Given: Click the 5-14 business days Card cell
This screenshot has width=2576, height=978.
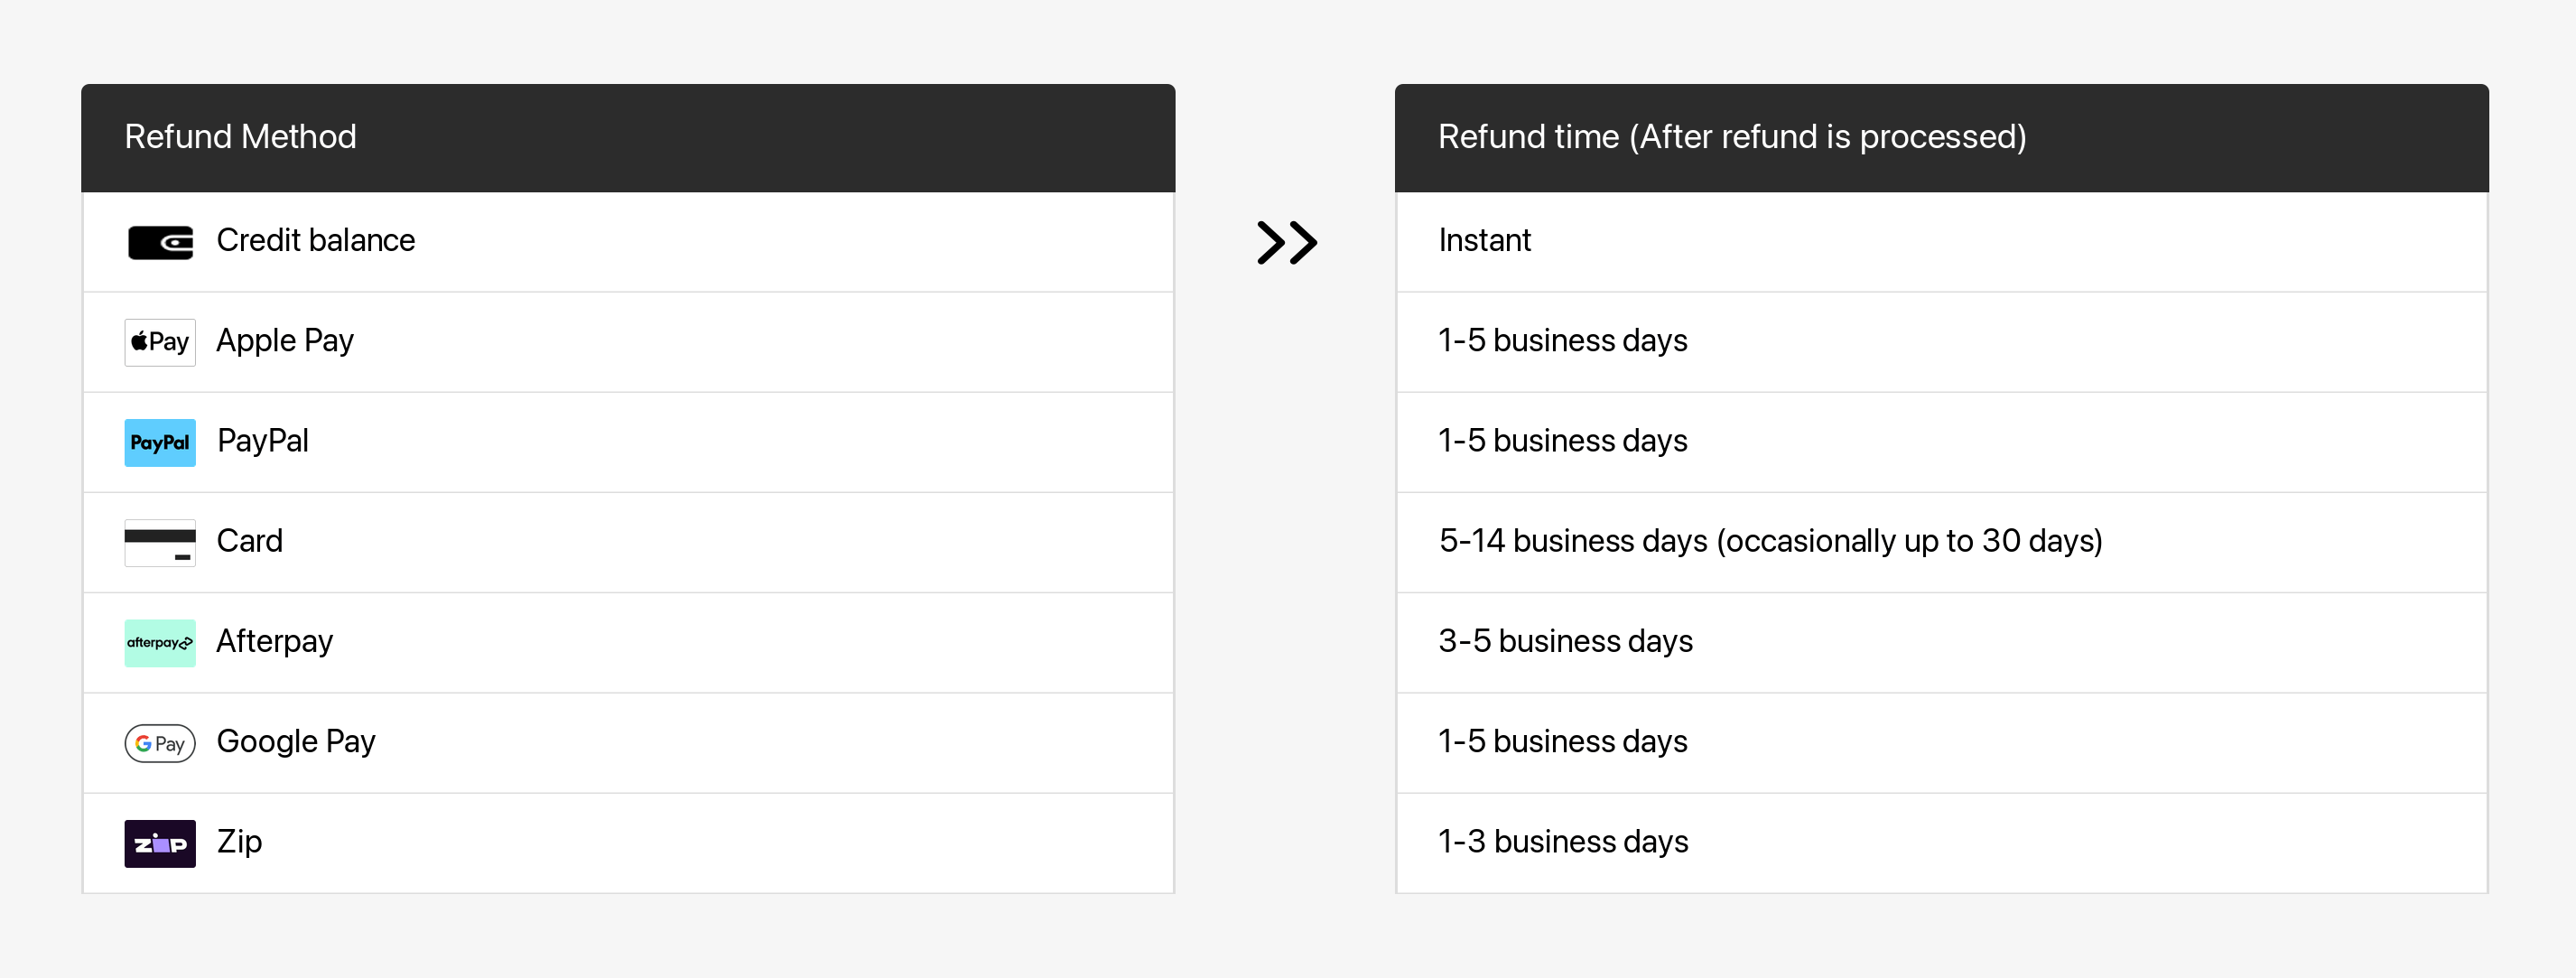Looking at the screenshot, I should click(1769, 541).
